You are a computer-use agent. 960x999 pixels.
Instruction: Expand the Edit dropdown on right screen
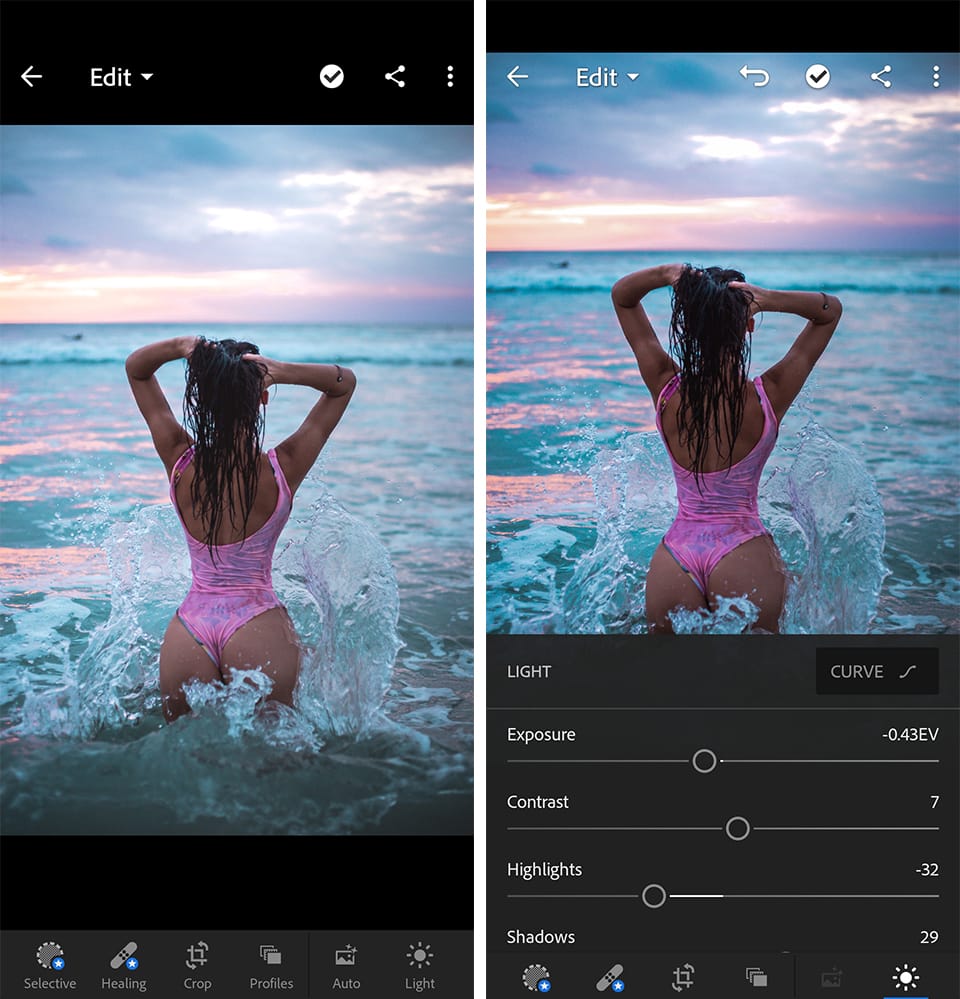pos(607,78)
